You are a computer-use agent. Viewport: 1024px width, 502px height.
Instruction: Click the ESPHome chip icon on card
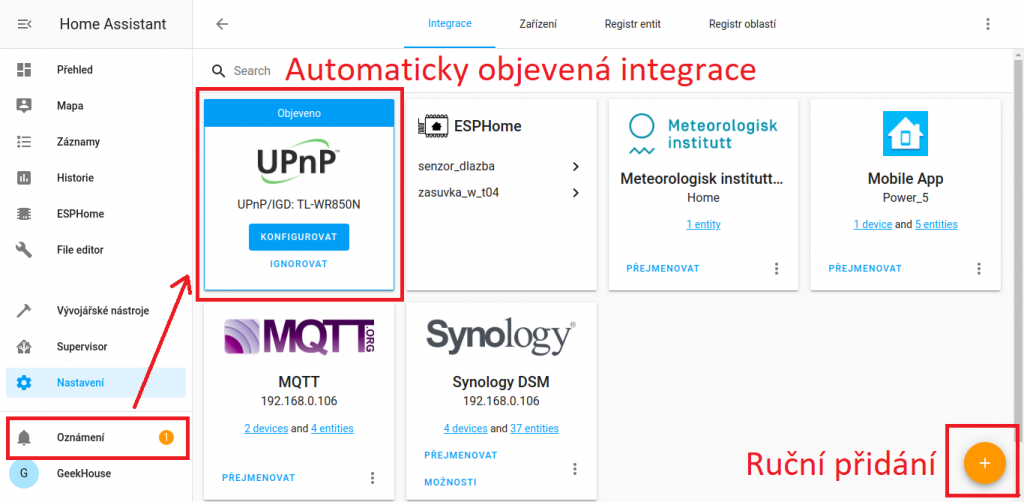(433, 125)
